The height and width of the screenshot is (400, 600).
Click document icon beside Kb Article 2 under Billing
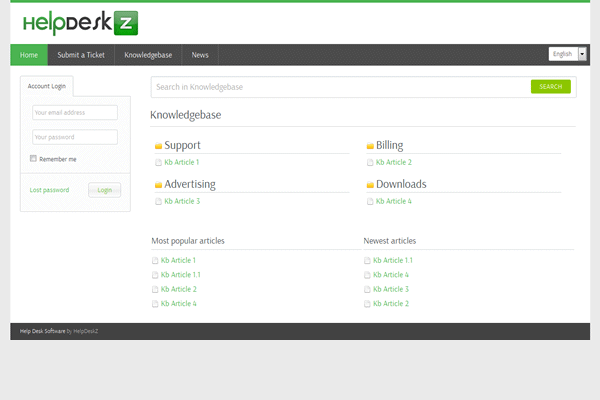[370, 162]
